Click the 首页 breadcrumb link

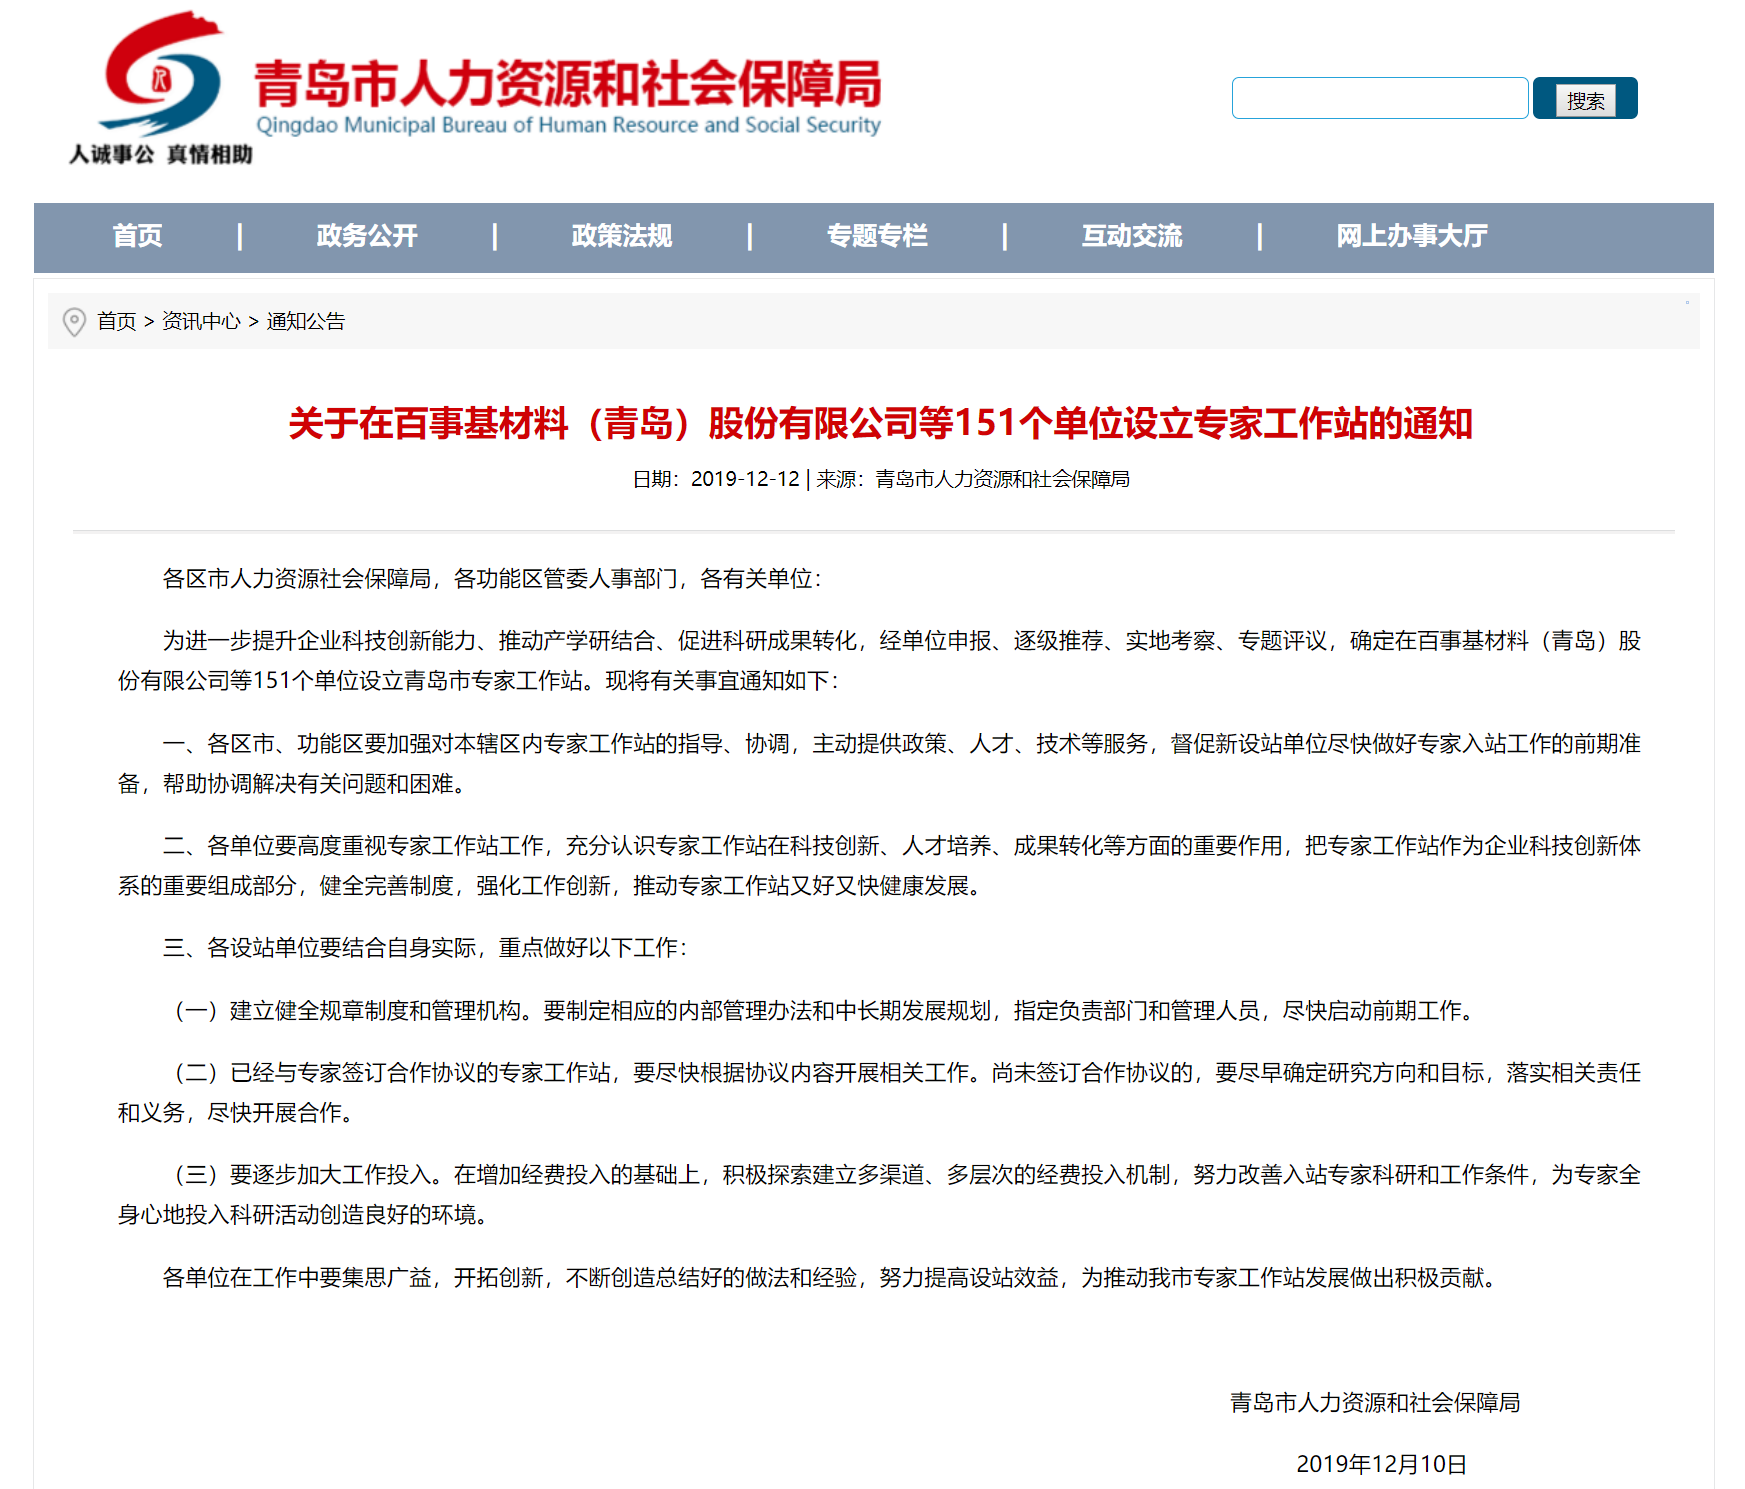point(116,321)
